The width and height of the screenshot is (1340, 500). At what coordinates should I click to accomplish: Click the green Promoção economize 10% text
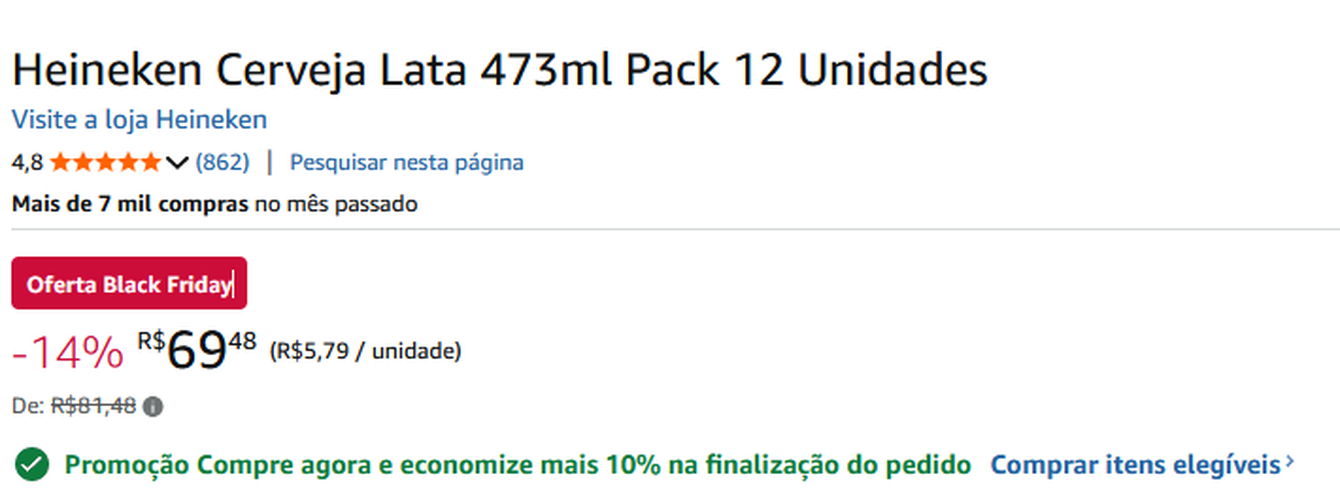(x=517, y=465)
